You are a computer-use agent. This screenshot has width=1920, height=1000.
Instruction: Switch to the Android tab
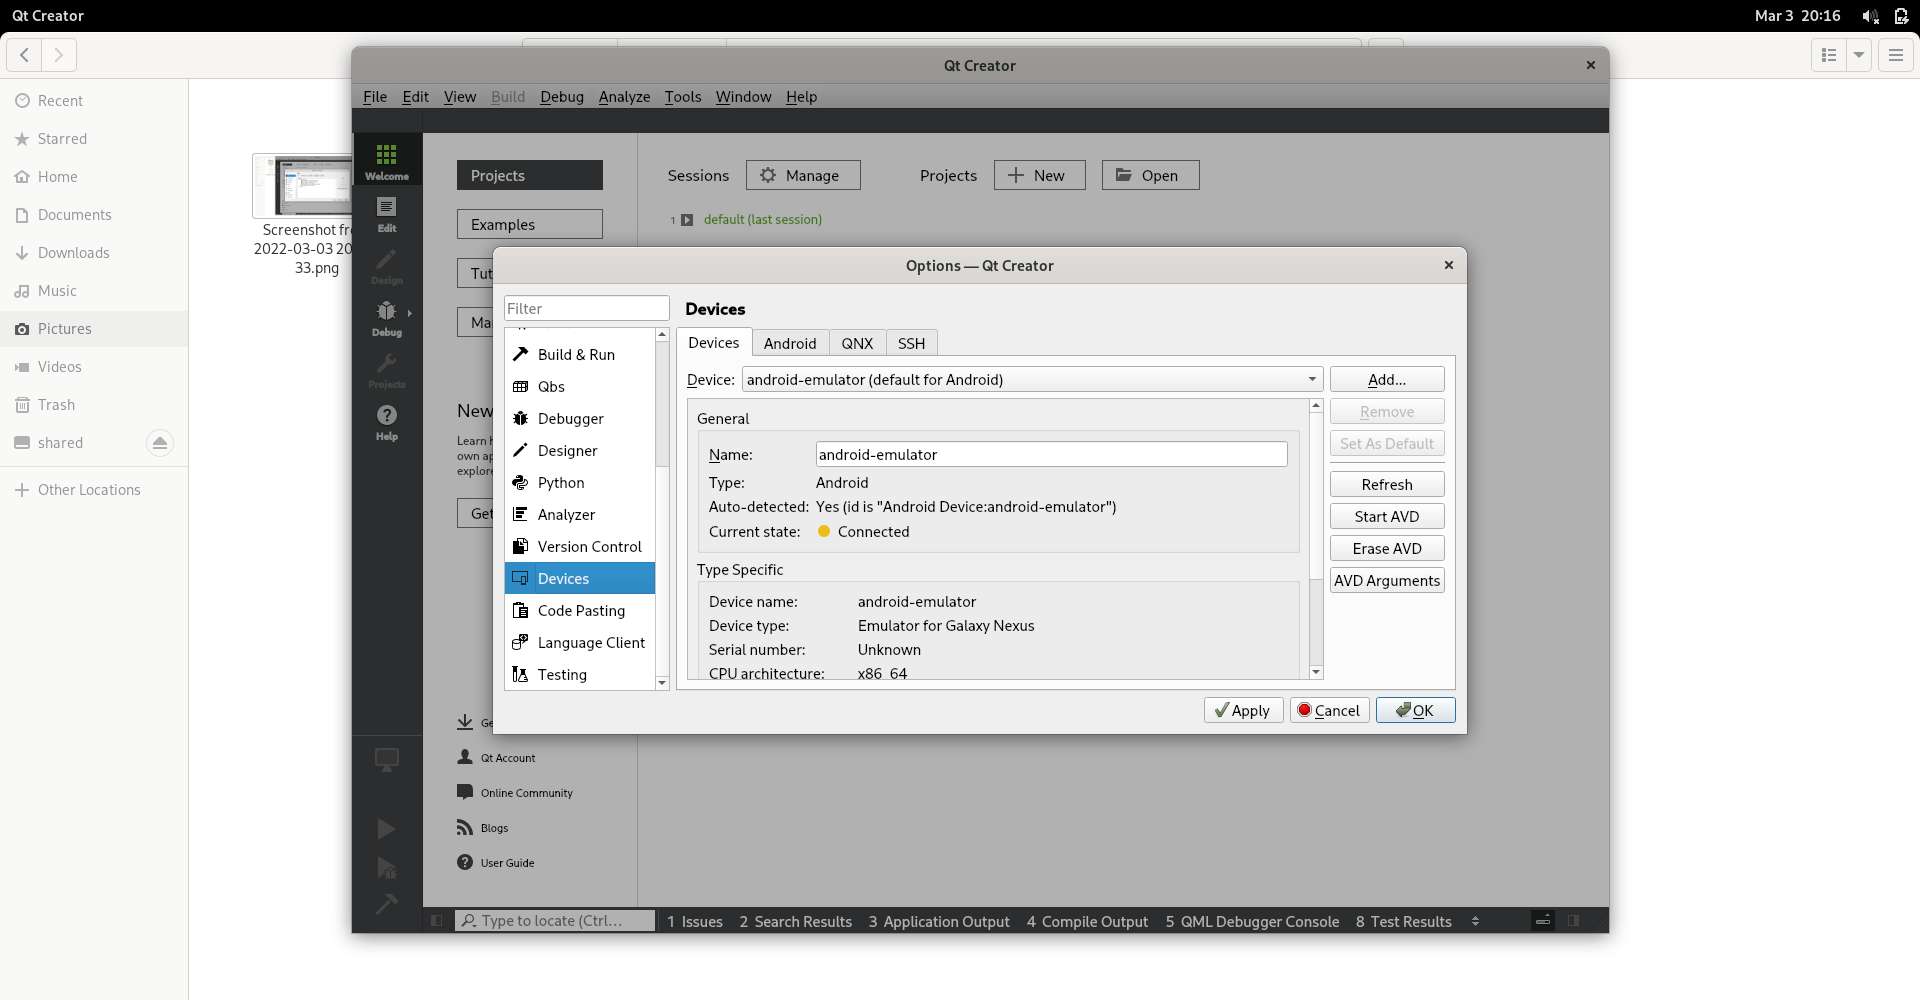[790, 343]
